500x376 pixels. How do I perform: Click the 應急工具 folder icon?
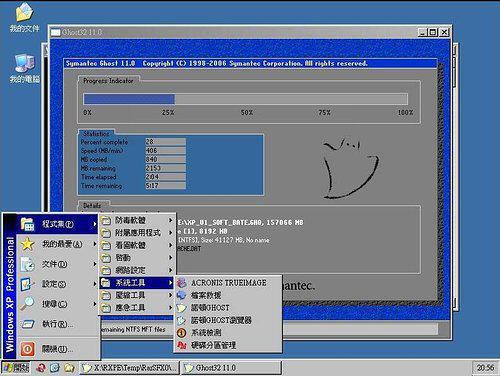(106, 308)
